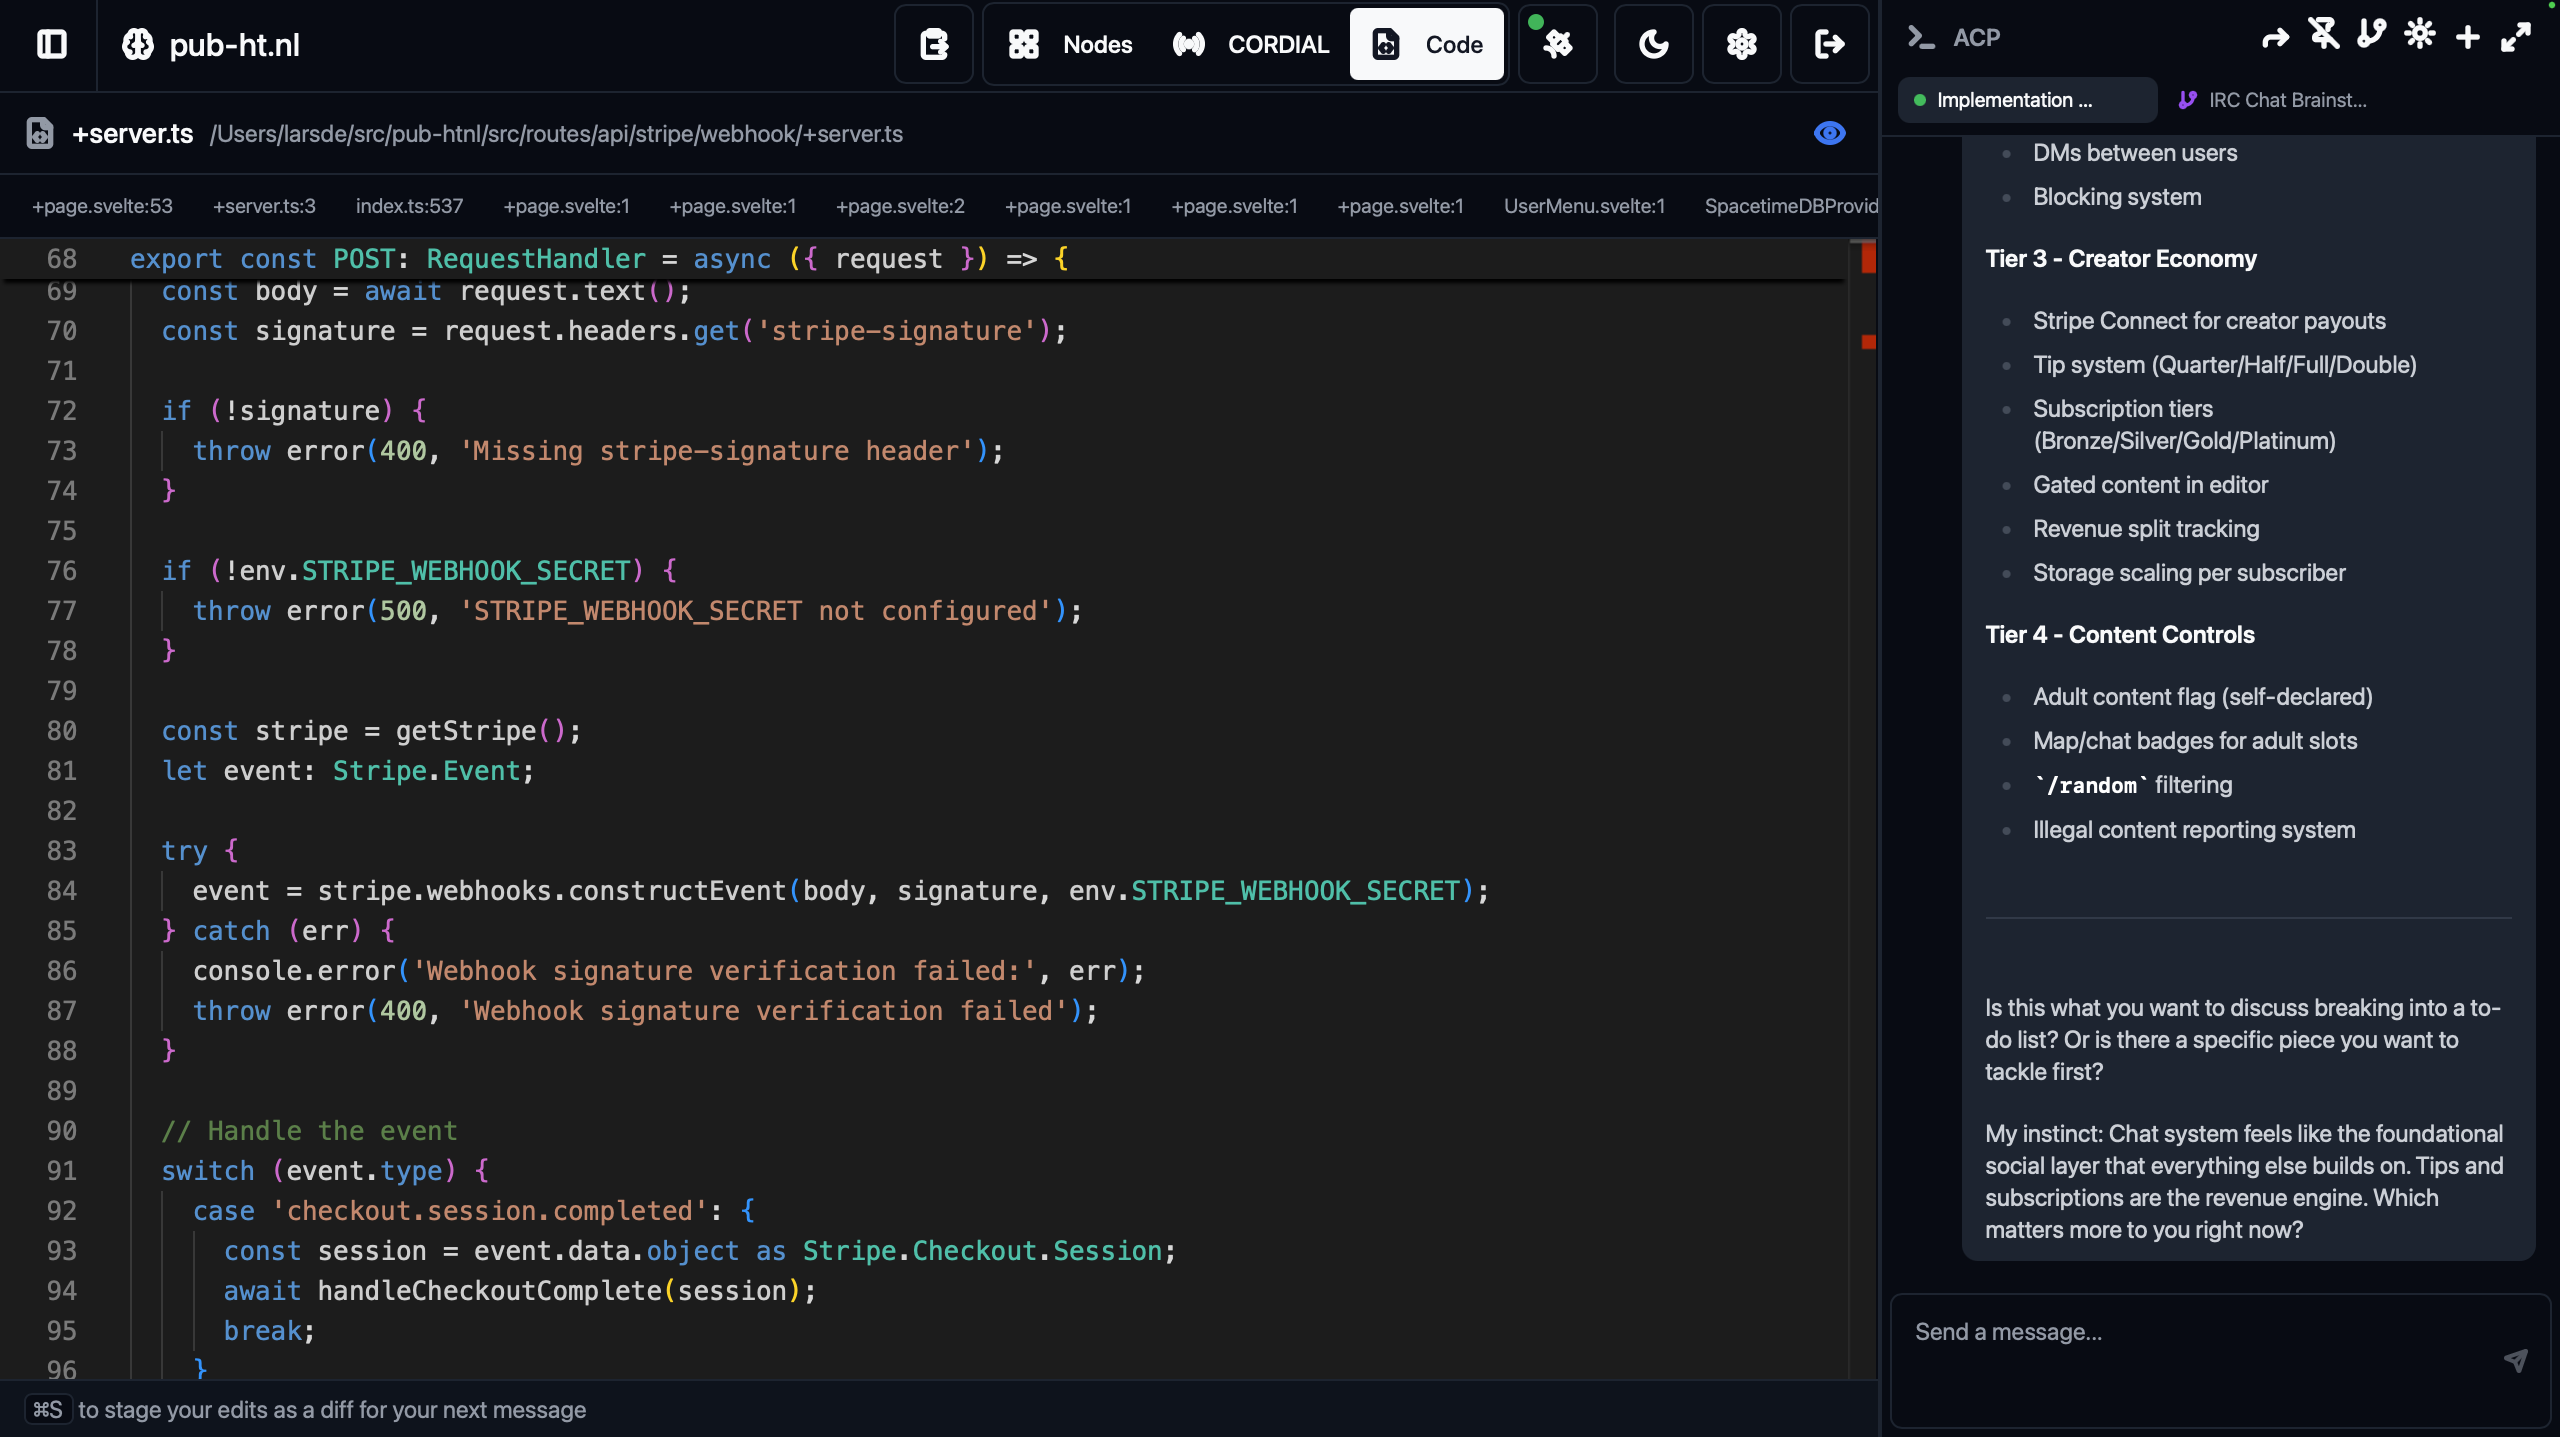Viewport: 2560px width, 1437px height.
Task: Open the extension icon with green status dot
Action: [1556, 44]
